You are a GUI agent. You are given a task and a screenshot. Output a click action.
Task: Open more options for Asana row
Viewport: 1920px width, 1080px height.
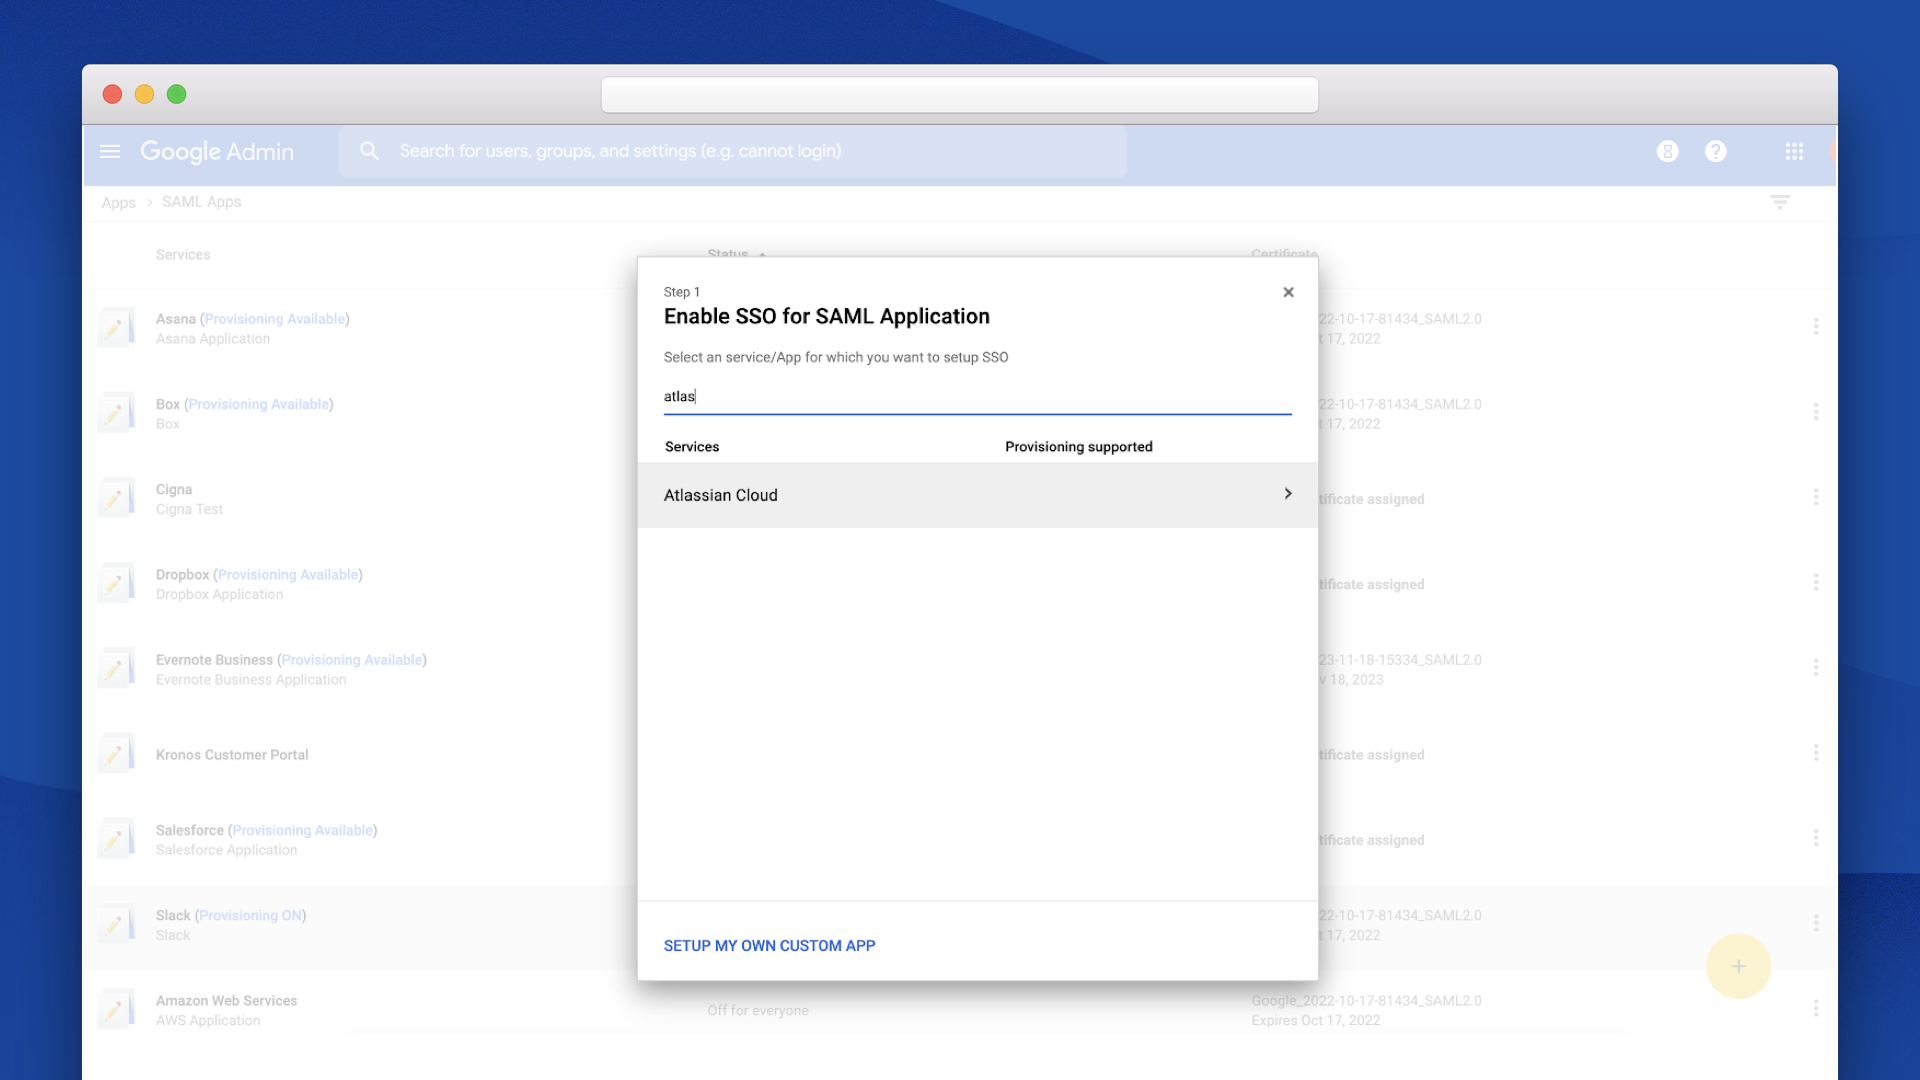coord(1816,327)
